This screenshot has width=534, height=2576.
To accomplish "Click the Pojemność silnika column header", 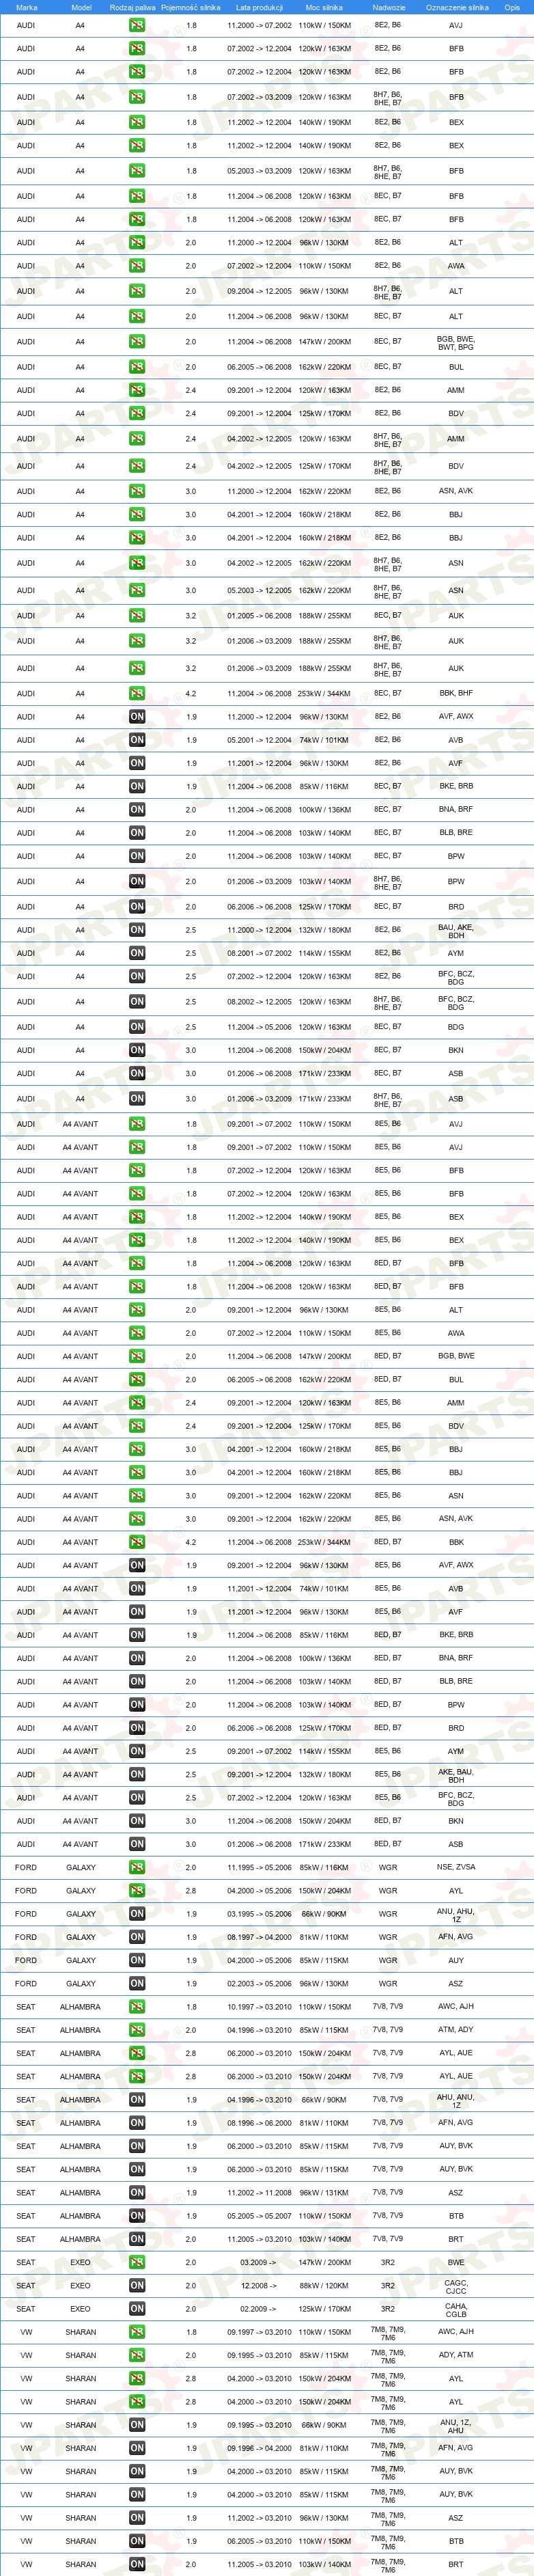I will 191,7.
